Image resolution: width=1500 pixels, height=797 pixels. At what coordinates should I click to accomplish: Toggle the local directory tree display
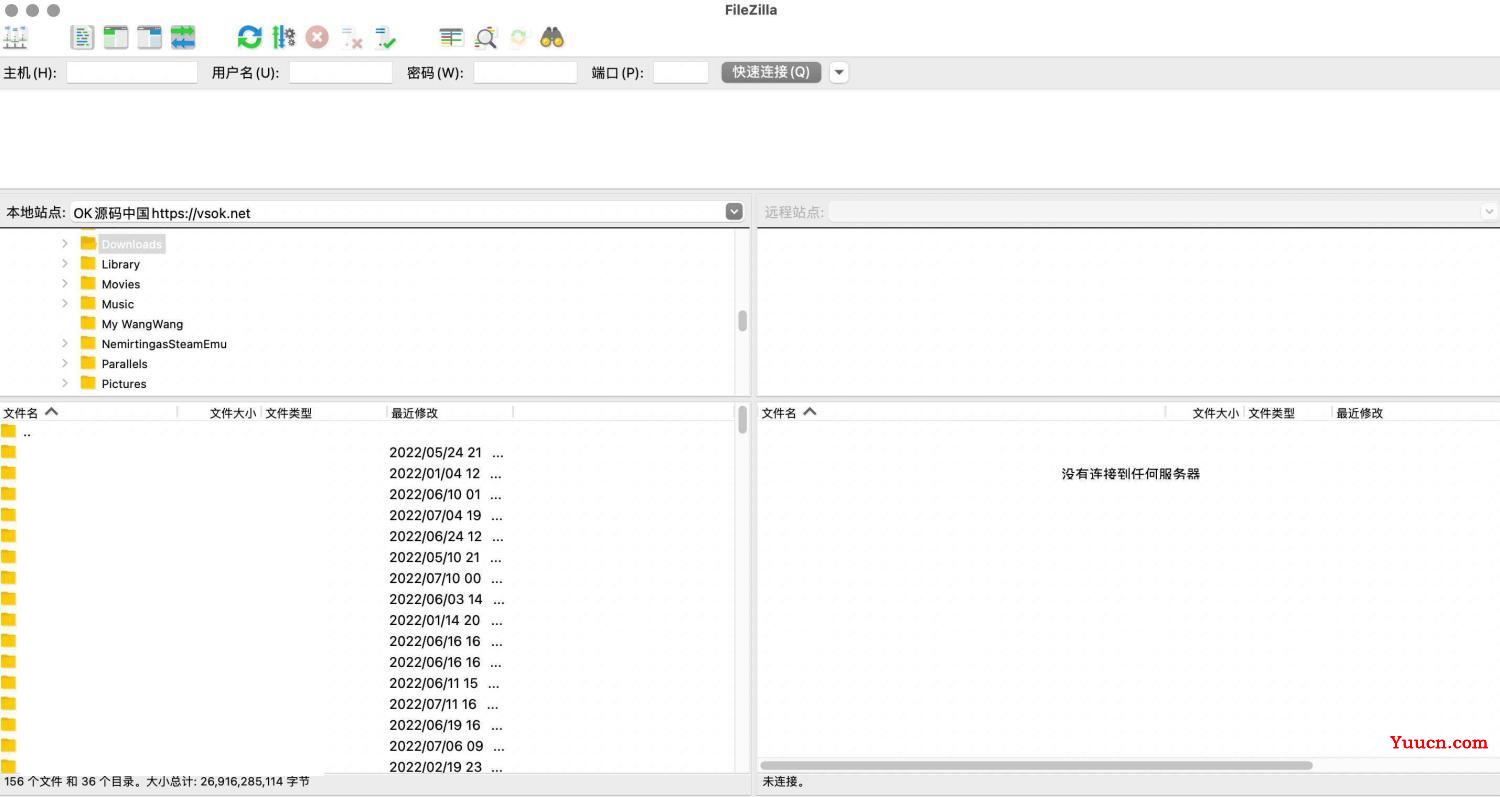[116, 38]
